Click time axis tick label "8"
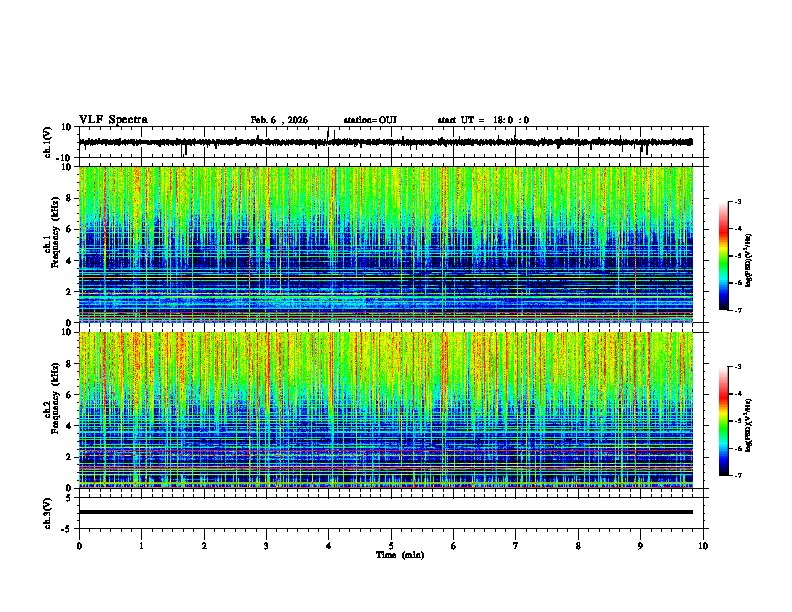Screen dimensions: 792x612 578,546
